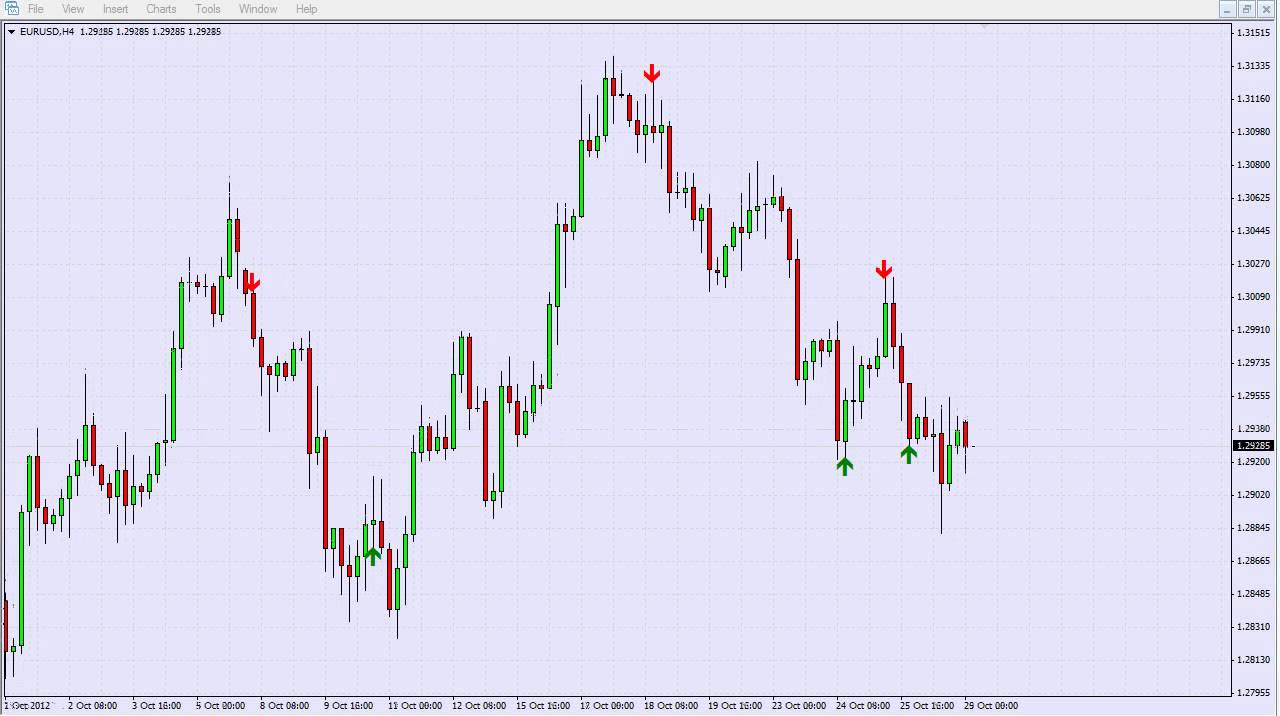
Task: Click the 23 Oct 00:00 time label
Action: [798, 706]
